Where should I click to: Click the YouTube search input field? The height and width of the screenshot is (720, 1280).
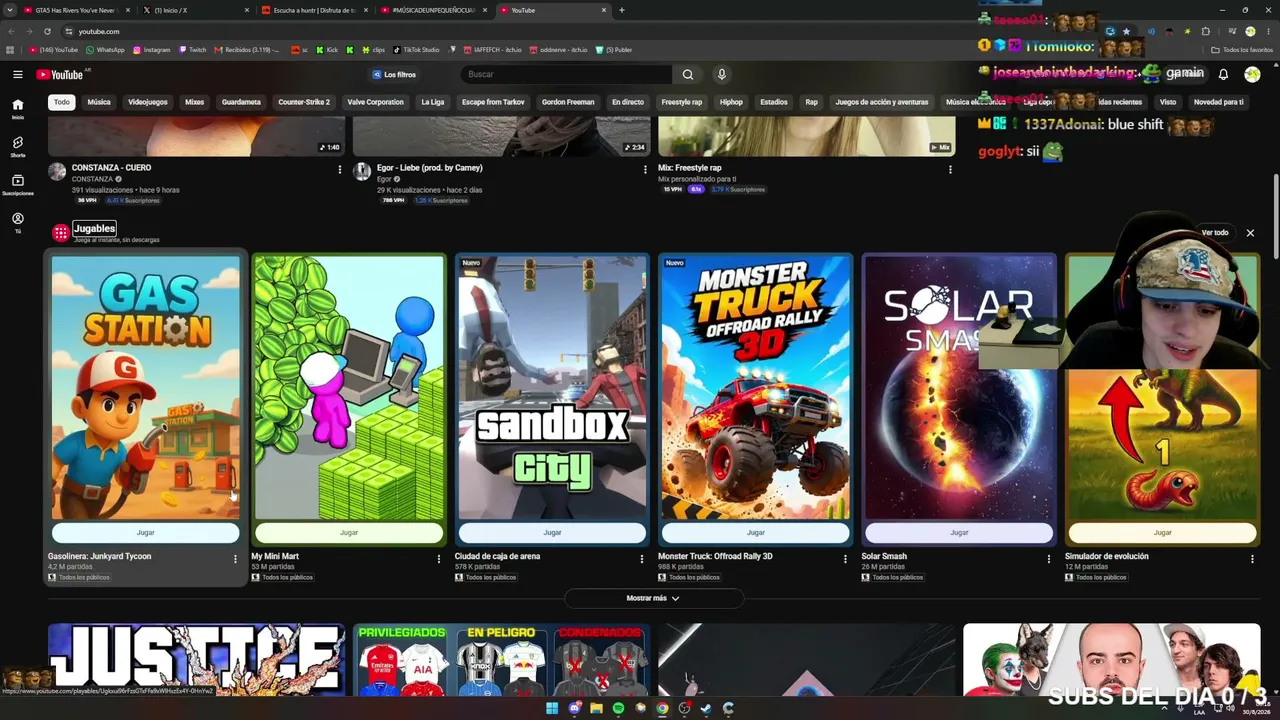[x=567, y=74]
